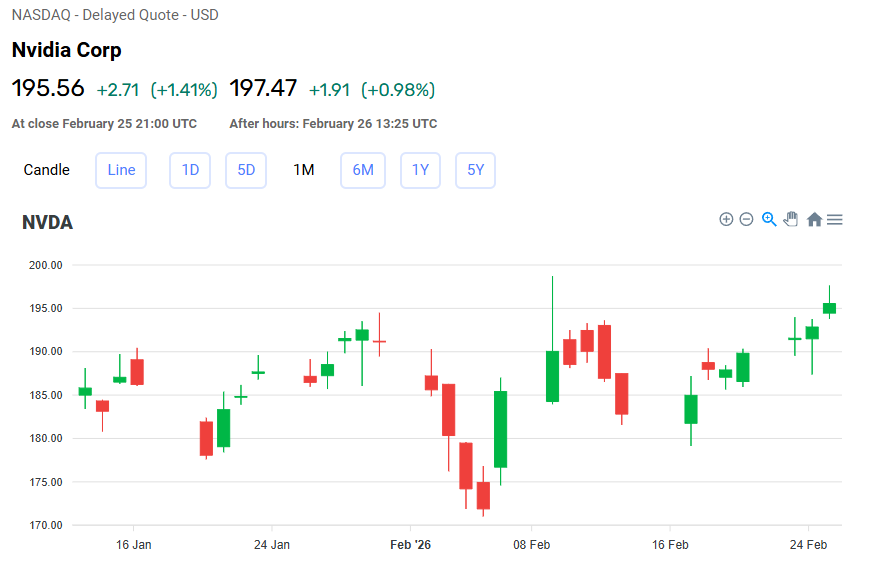Click the 180.00 y-axis label
This screenshot has width=882, height=577.
46,438
